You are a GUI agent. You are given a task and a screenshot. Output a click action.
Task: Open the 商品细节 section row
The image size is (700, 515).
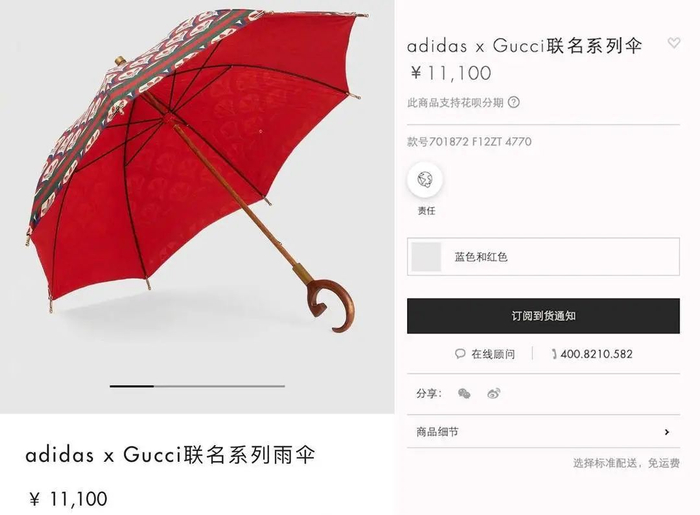543,432
